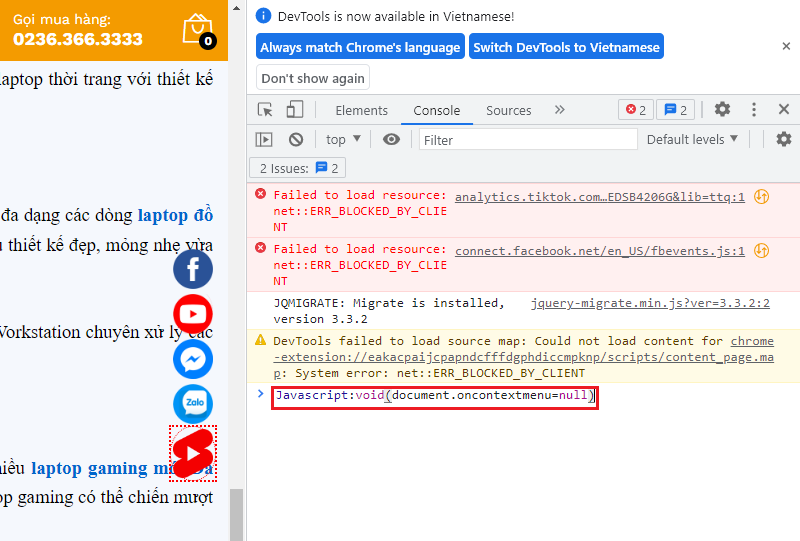Show the console sidebar panel
Screen dimensions: 800x541
tap(264, 139)
